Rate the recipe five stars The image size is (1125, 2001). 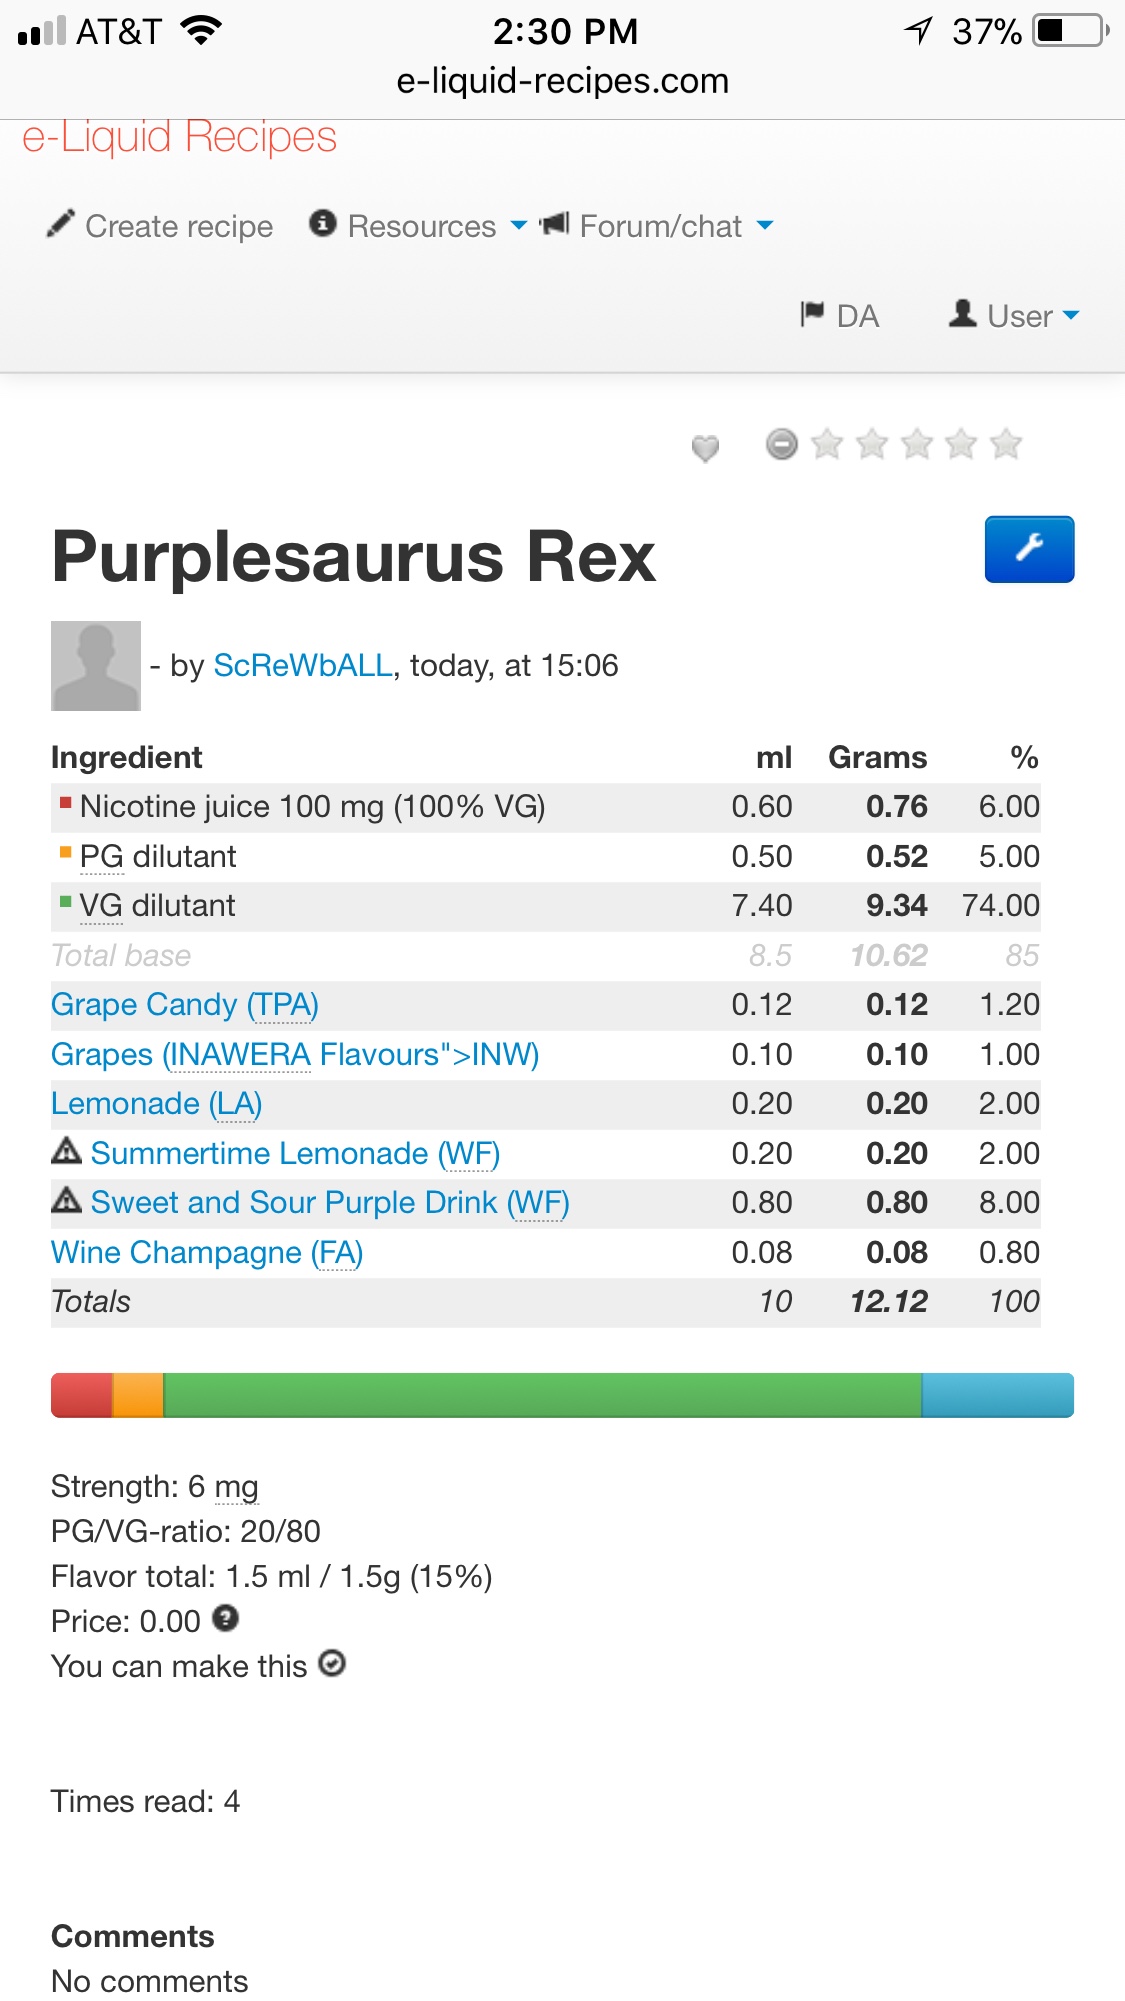tap(1006, 444)
